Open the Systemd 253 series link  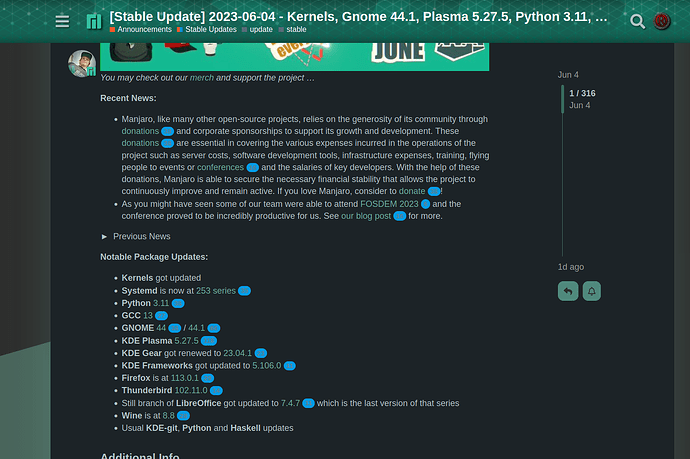215,290
